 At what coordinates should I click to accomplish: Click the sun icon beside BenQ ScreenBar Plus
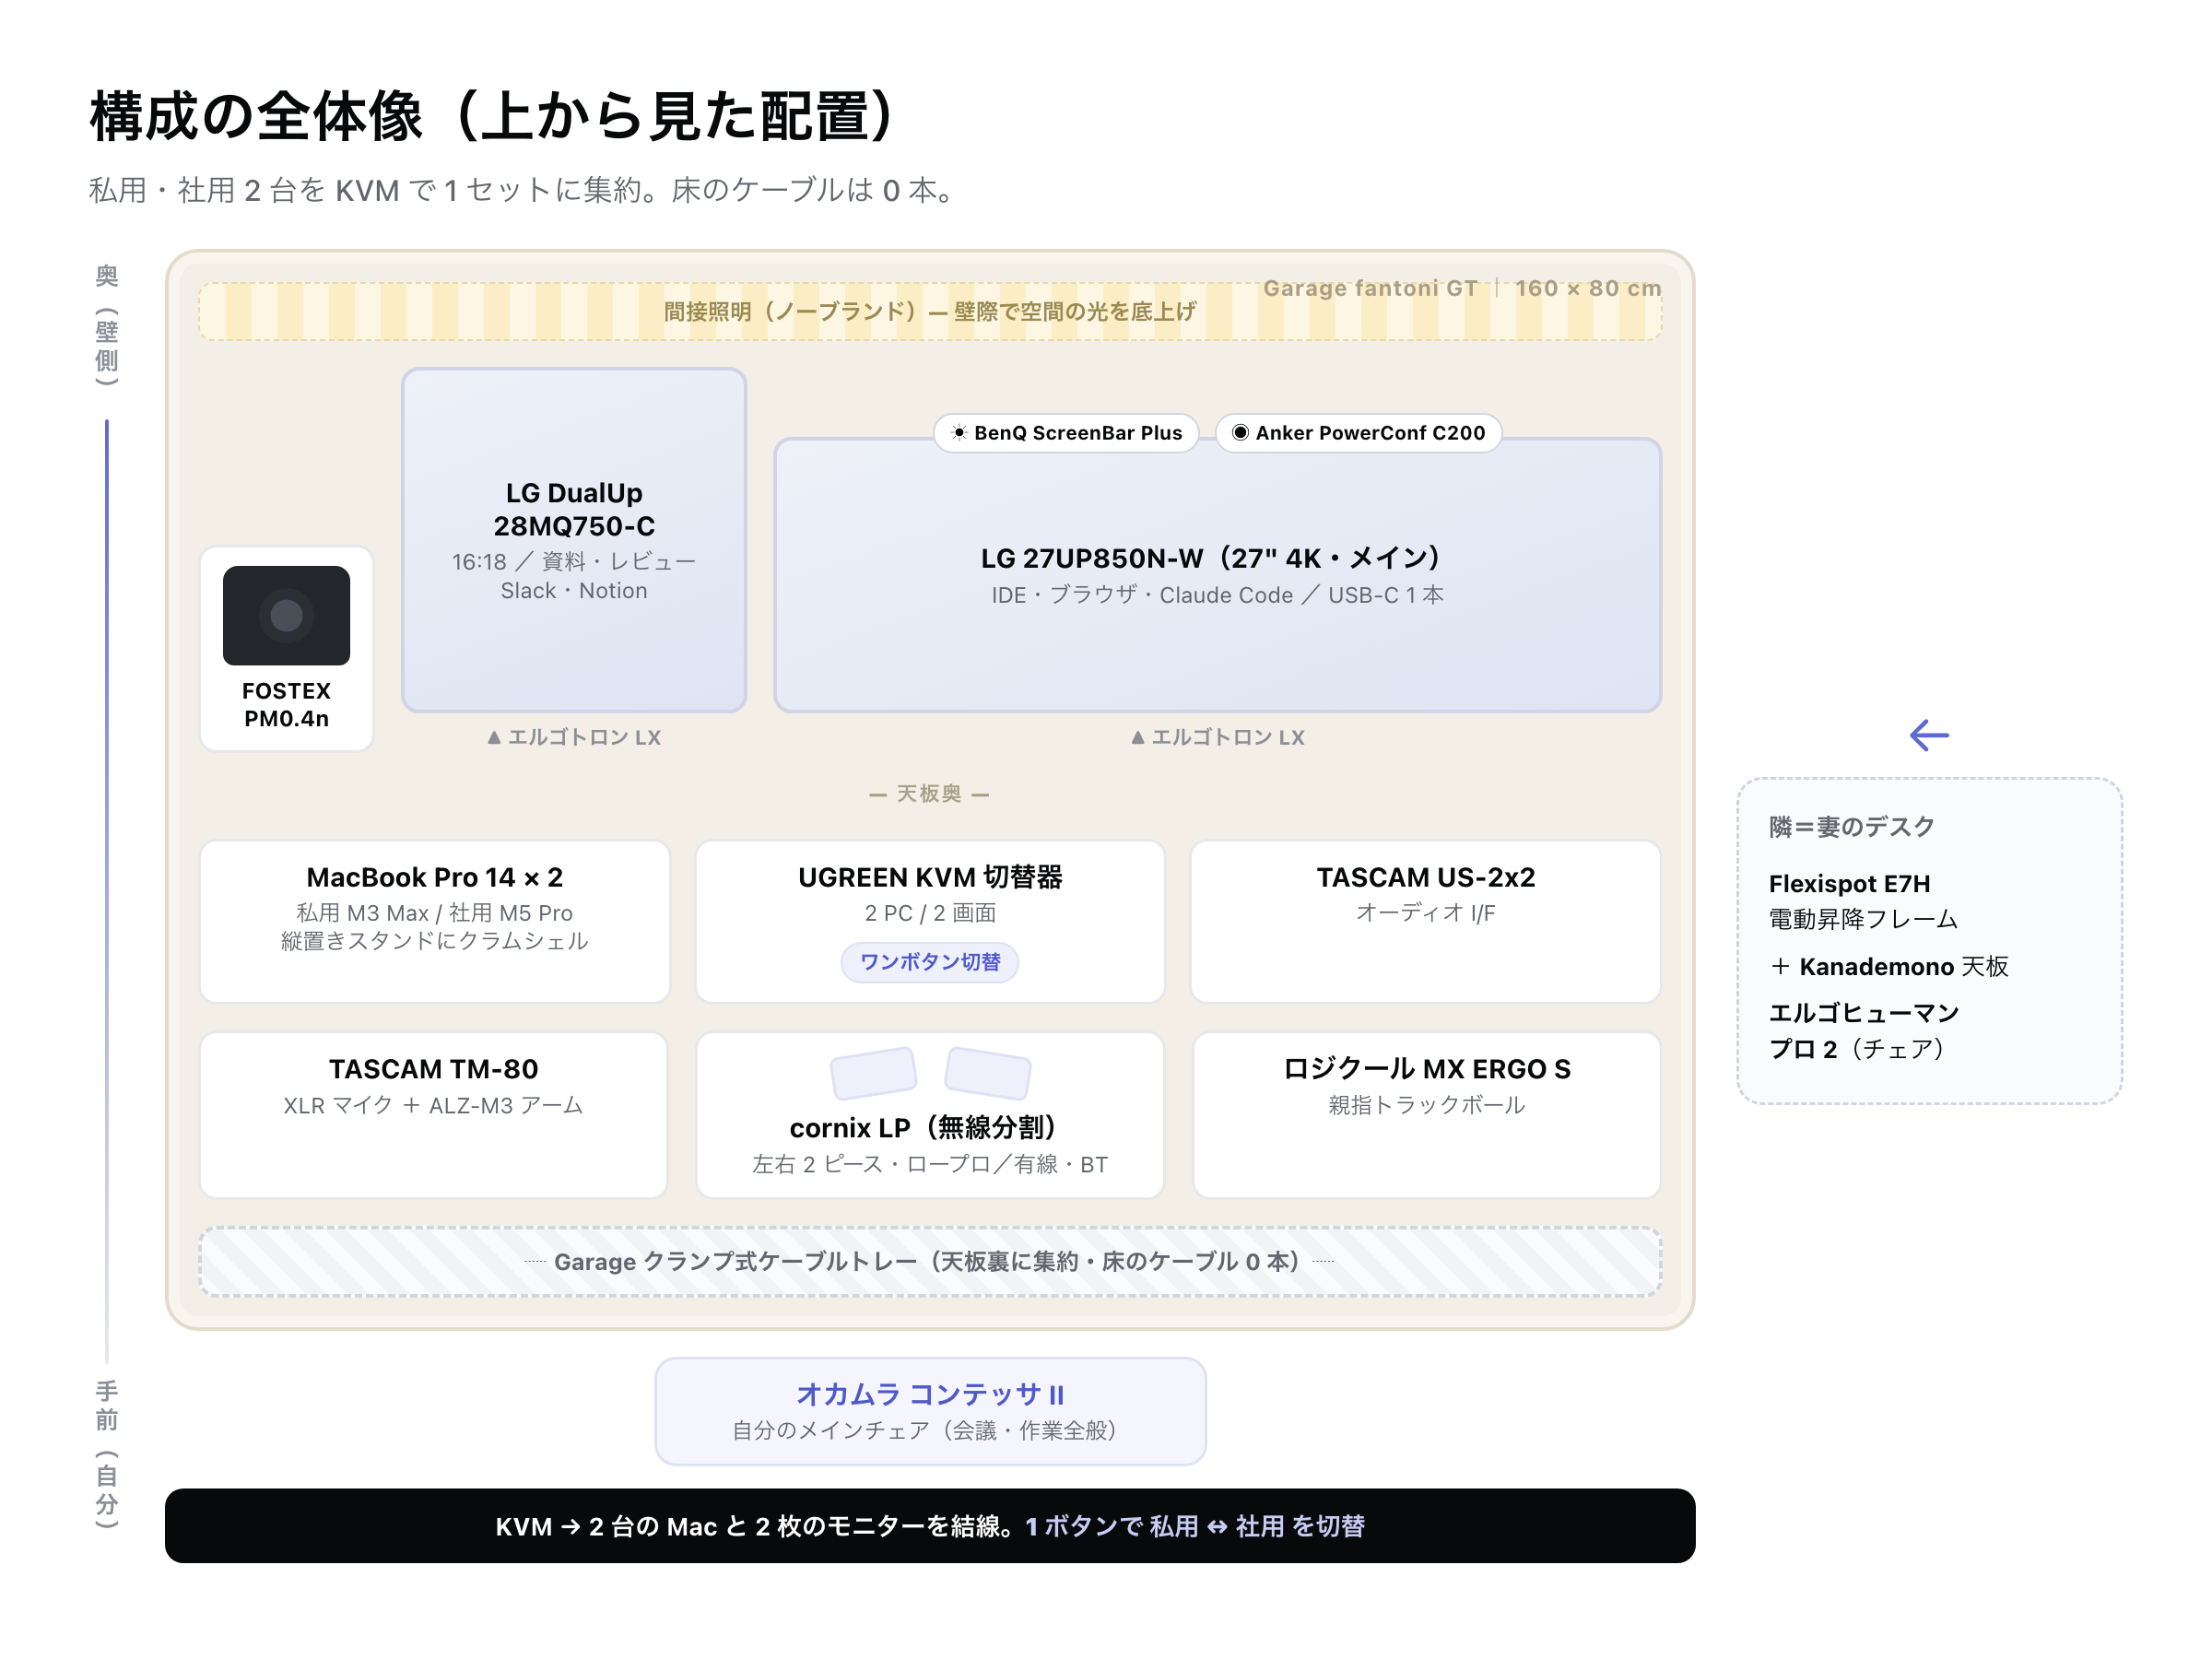click(959, 432)
